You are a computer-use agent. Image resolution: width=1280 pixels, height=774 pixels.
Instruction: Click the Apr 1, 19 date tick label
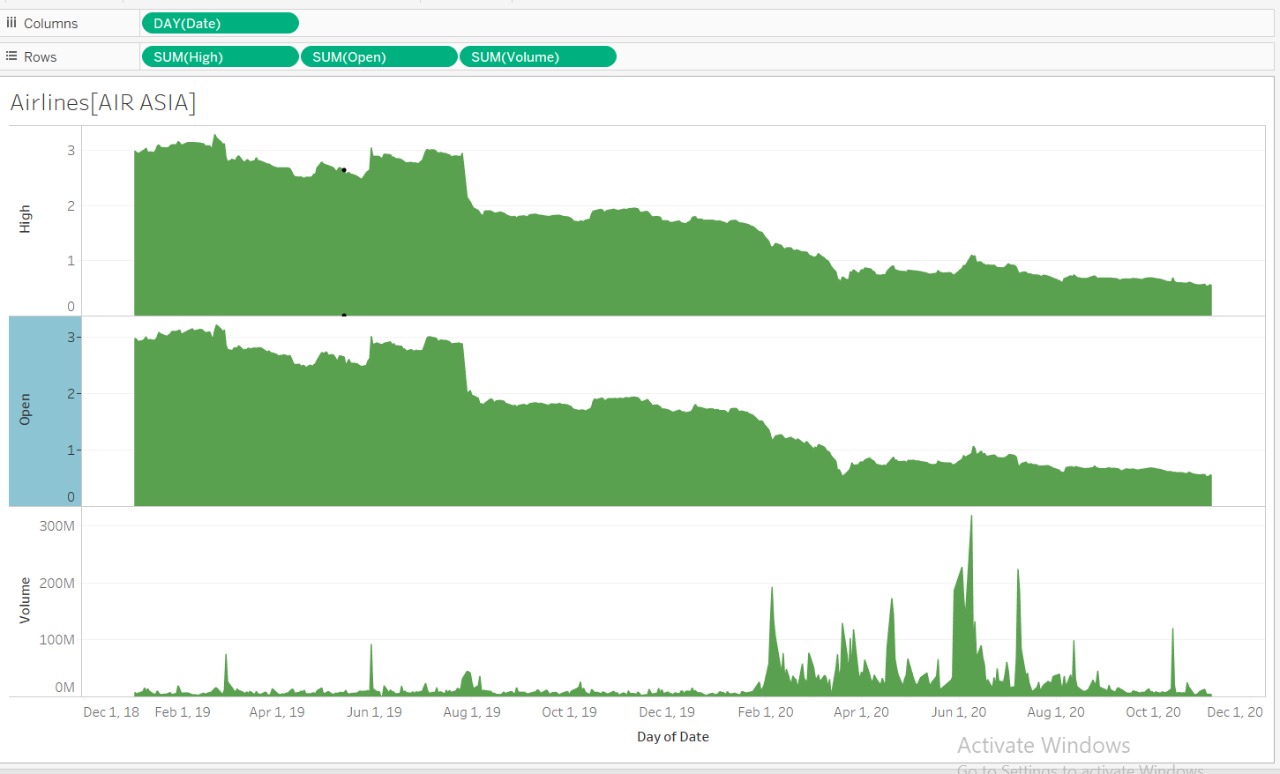coord(277,713)
